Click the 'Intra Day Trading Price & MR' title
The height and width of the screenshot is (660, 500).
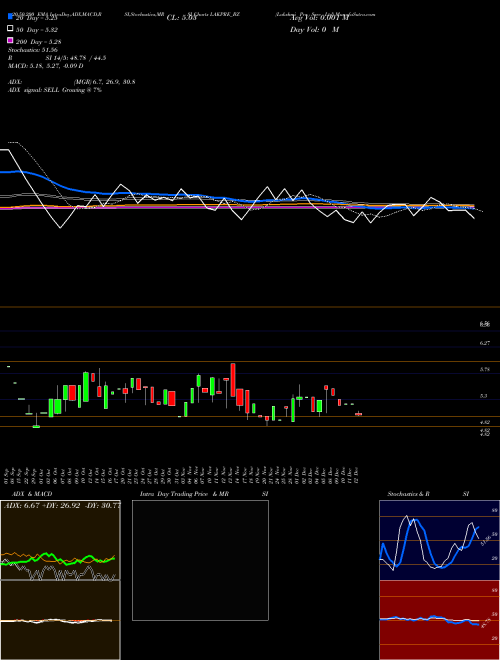tap(184, 494)
